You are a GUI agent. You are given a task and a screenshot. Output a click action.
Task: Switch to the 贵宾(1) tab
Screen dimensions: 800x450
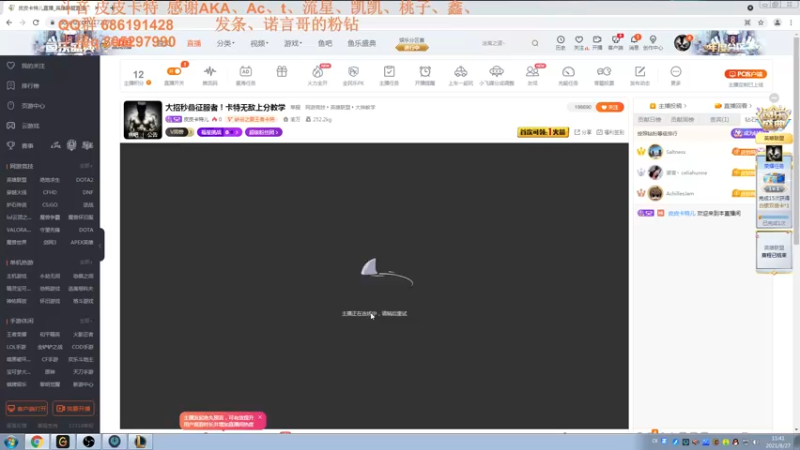tap(719, 119)
